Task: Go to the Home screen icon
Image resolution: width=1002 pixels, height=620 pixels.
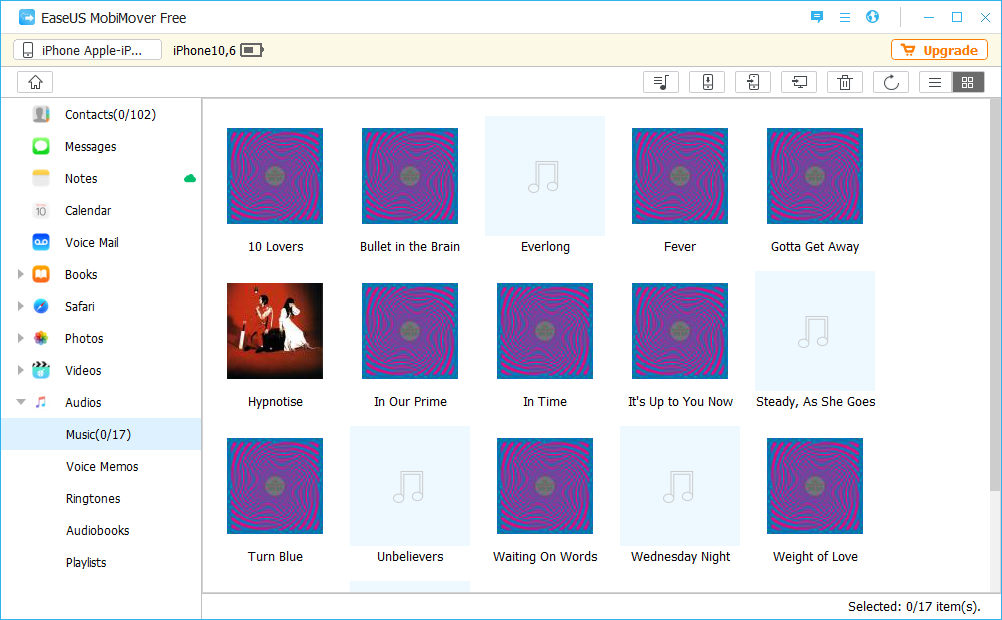Action: point(35,82)
